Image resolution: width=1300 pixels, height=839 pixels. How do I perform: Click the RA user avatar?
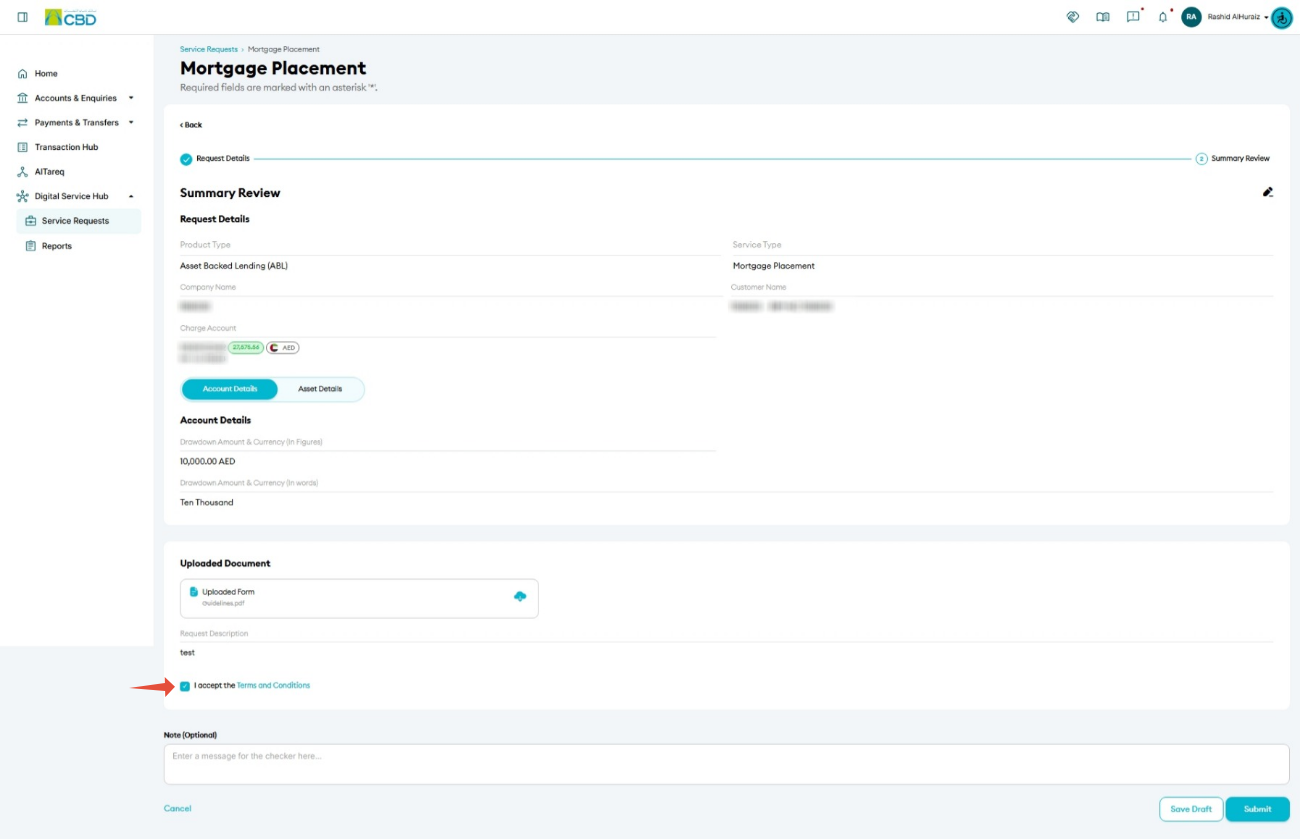point(1191,17)
